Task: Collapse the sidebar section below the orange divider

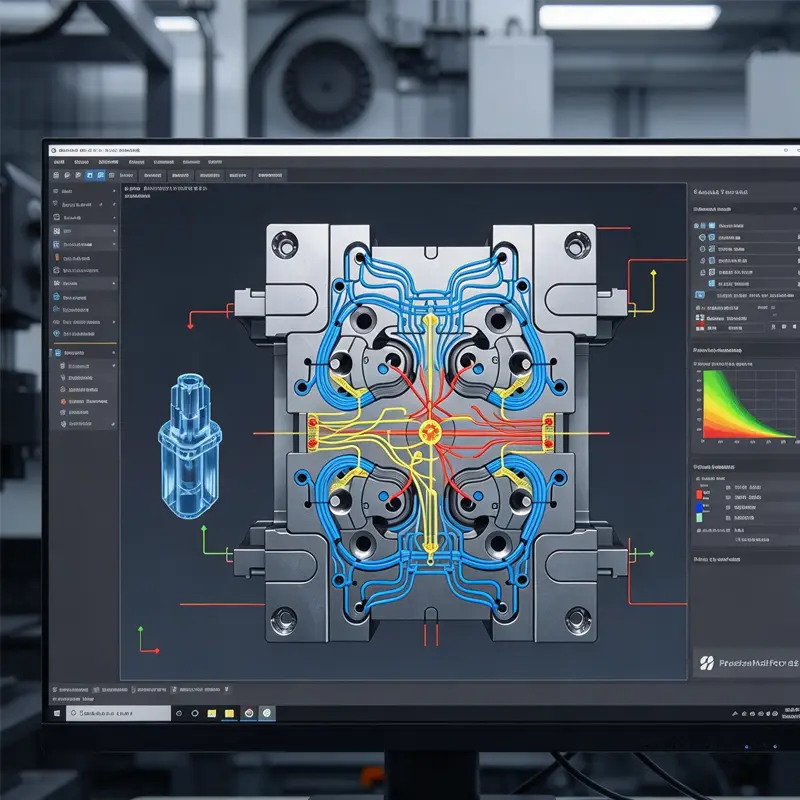Action: point(114,353)
